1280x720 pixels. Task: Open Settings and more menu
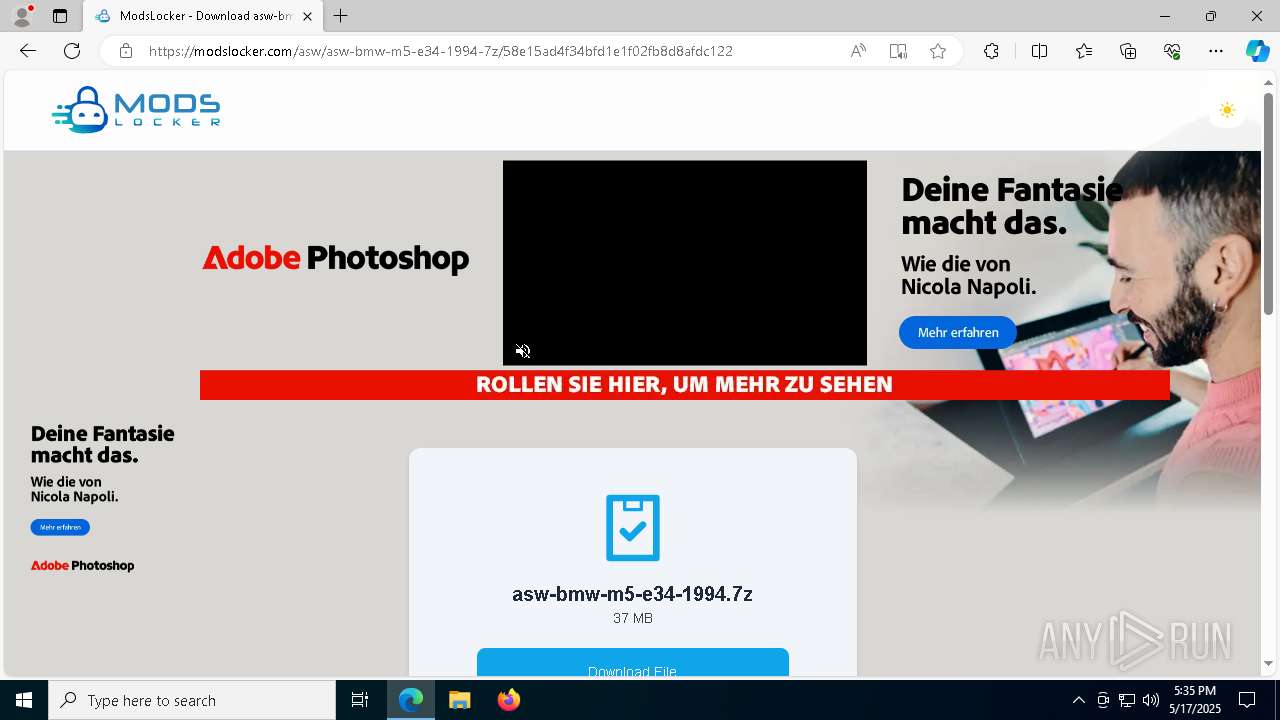pyautogui.click(x=1216, y=51)
